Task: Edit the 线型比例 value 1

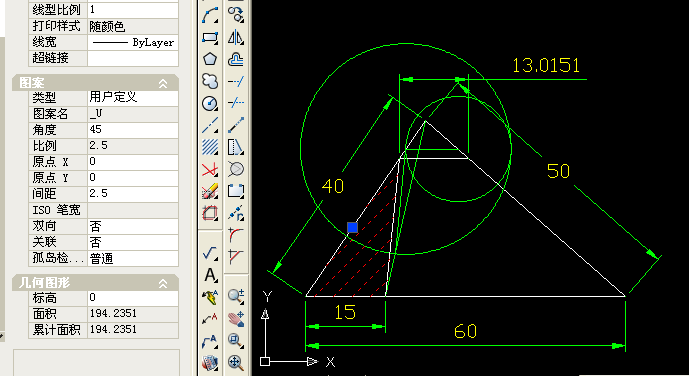Action: coord(133,10)
